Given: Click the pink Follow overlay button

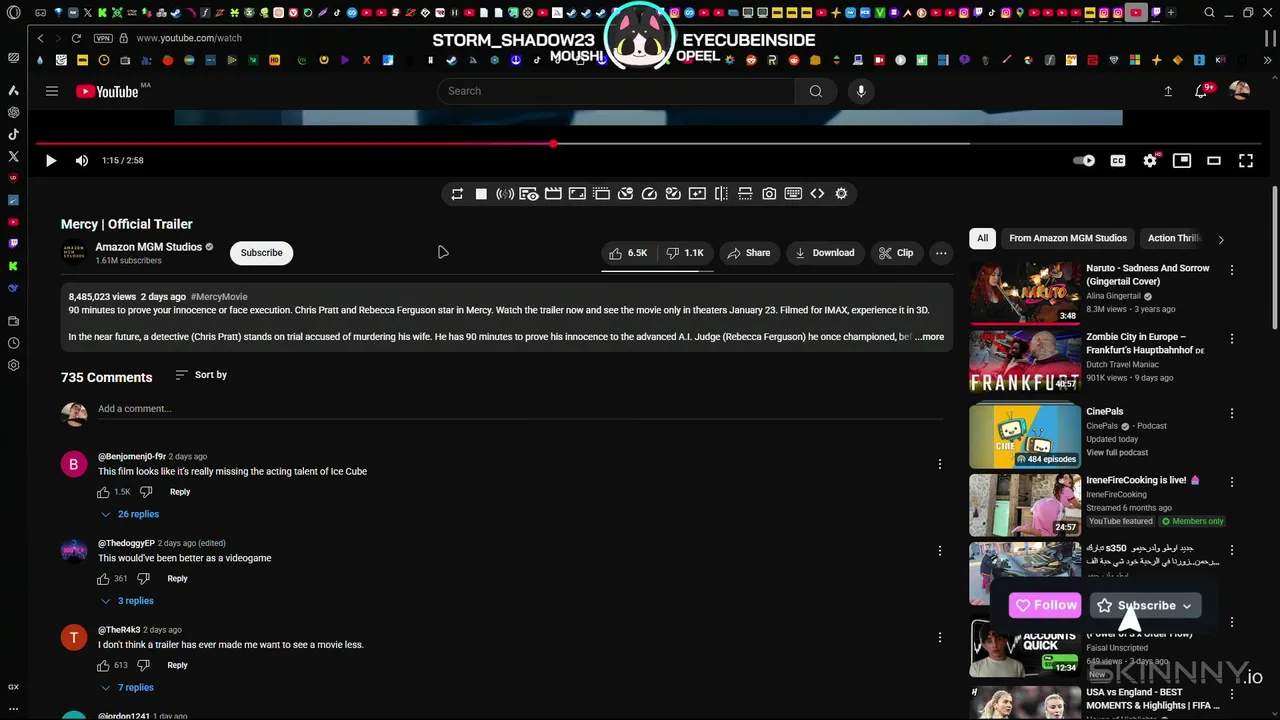Looking at the screenshot, I should point(1044,605).
